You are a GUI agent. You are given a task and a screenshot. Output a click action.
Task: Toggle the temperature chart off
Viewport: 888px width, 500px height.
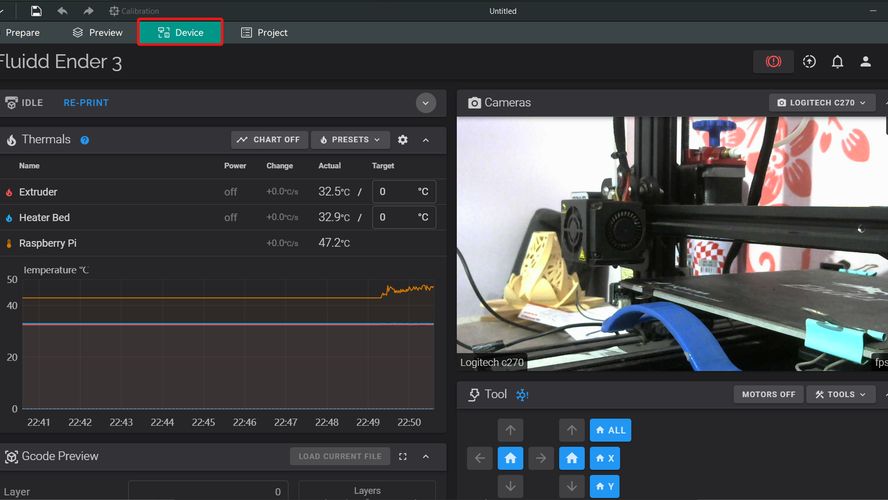269,140
